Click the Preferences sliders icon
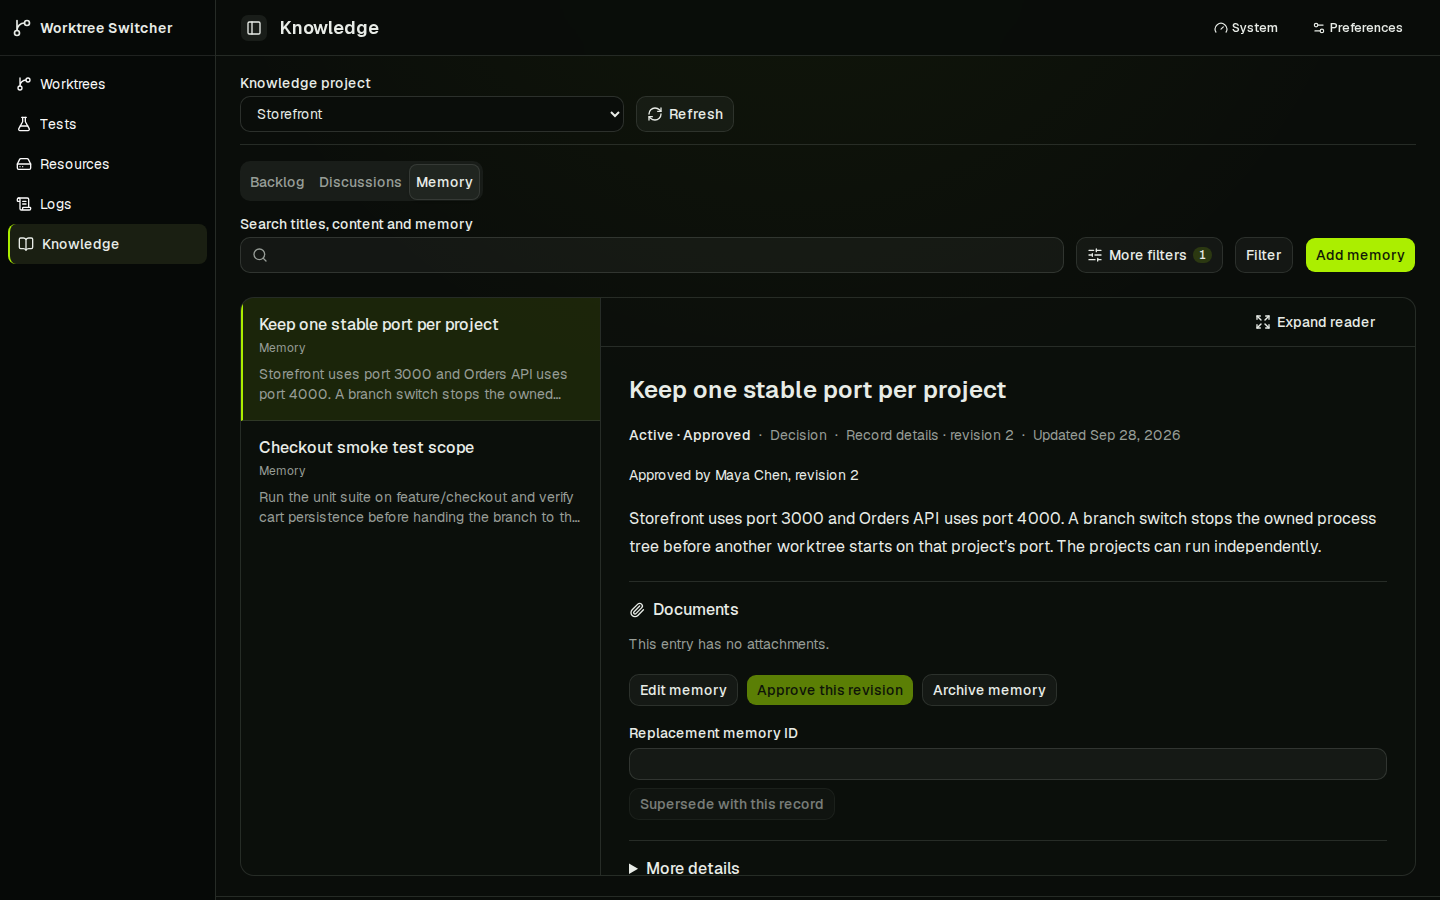Viewport: 1440px width, 900px height. (x=1318, y=28)
